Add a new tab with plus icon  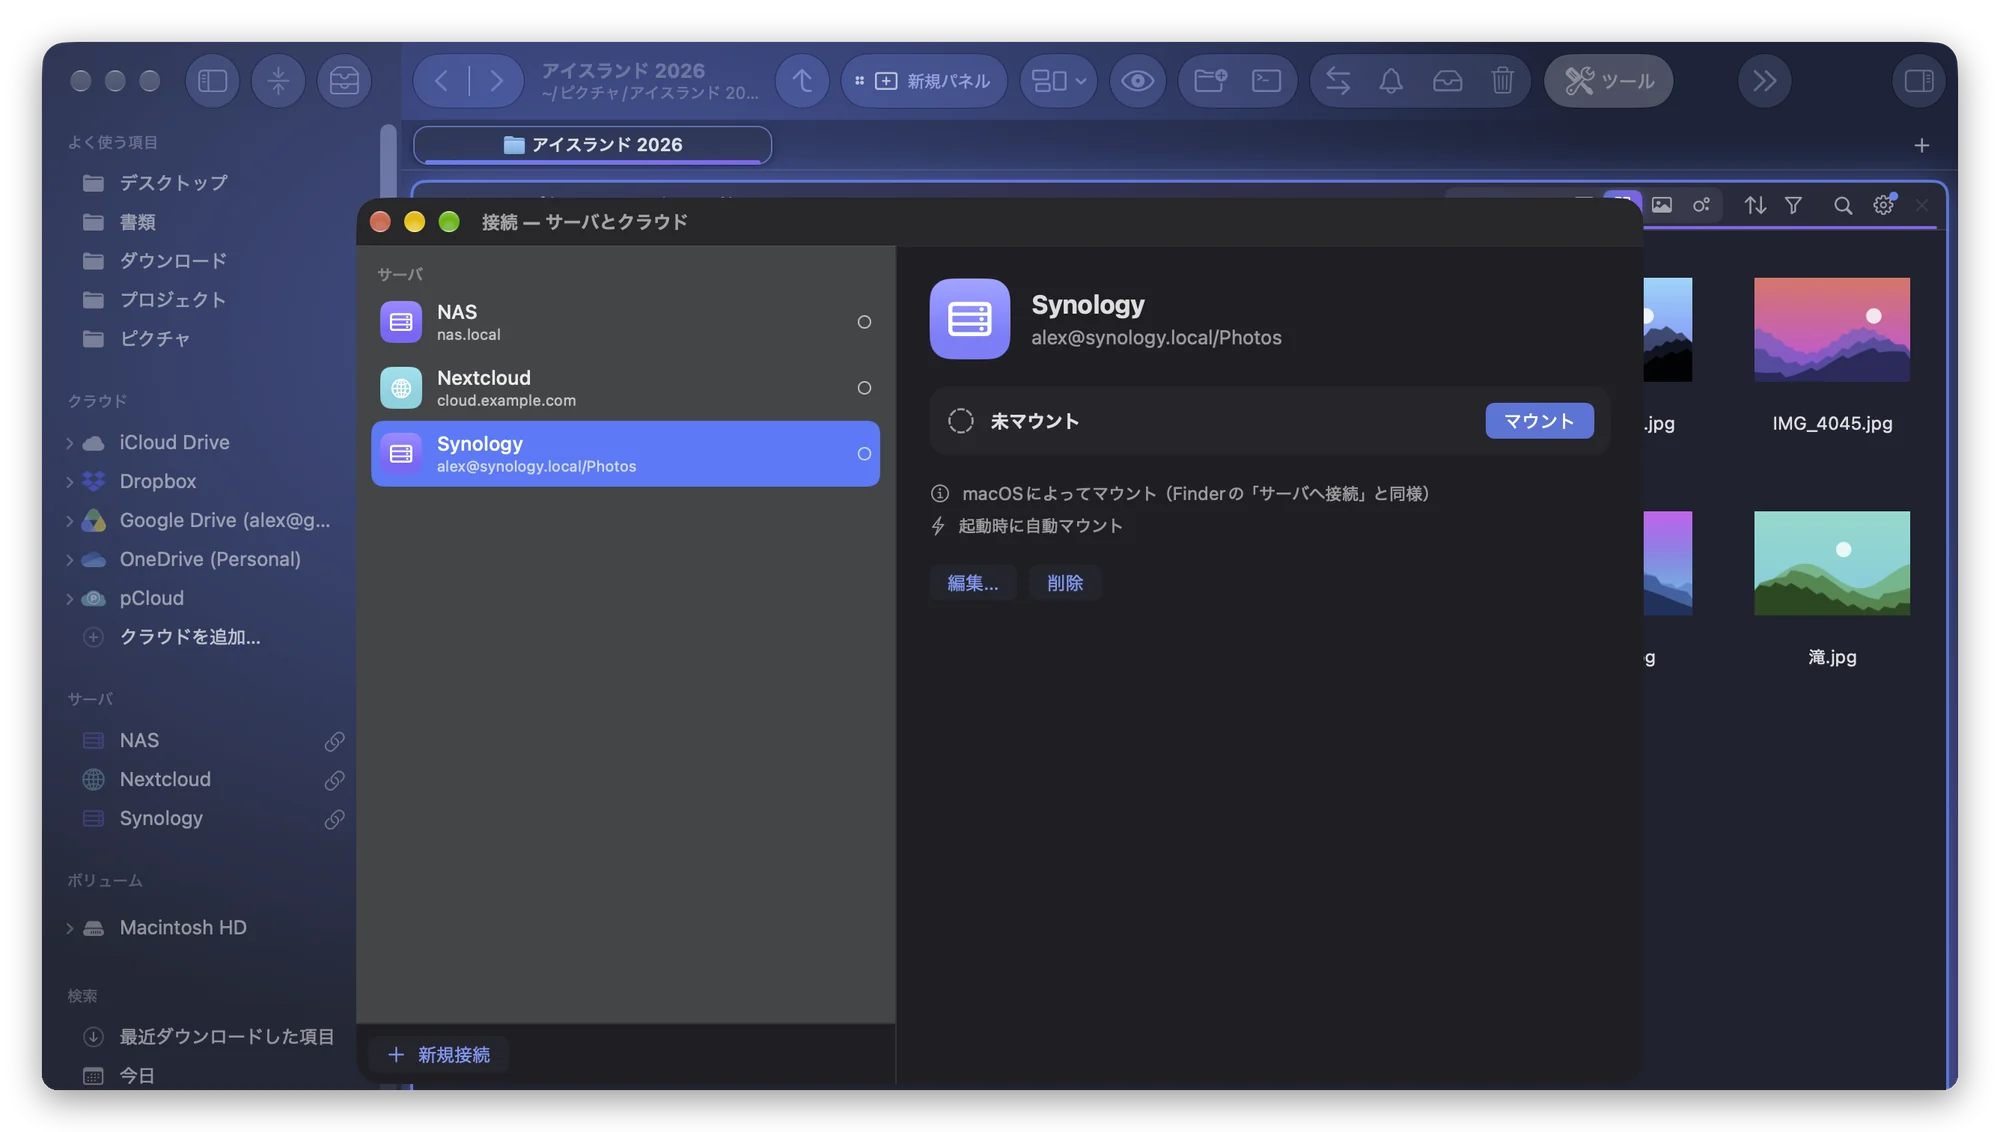[x=1921, y=146]
